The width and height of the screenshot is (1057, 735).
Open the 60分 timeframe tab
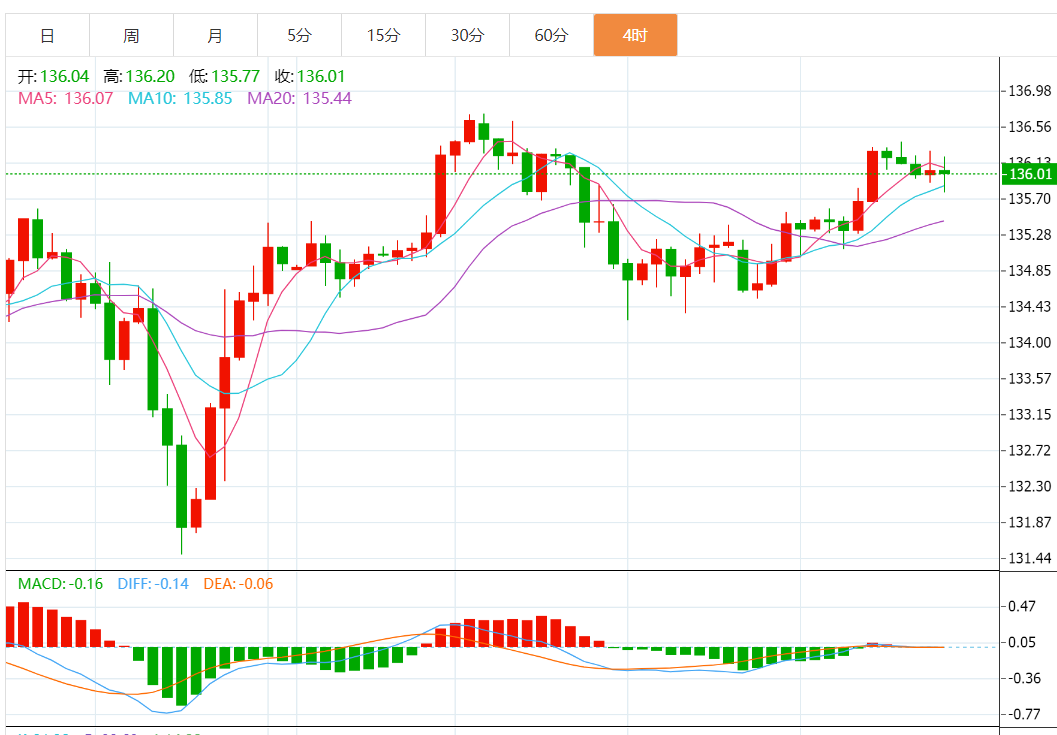tap(551, 36)
